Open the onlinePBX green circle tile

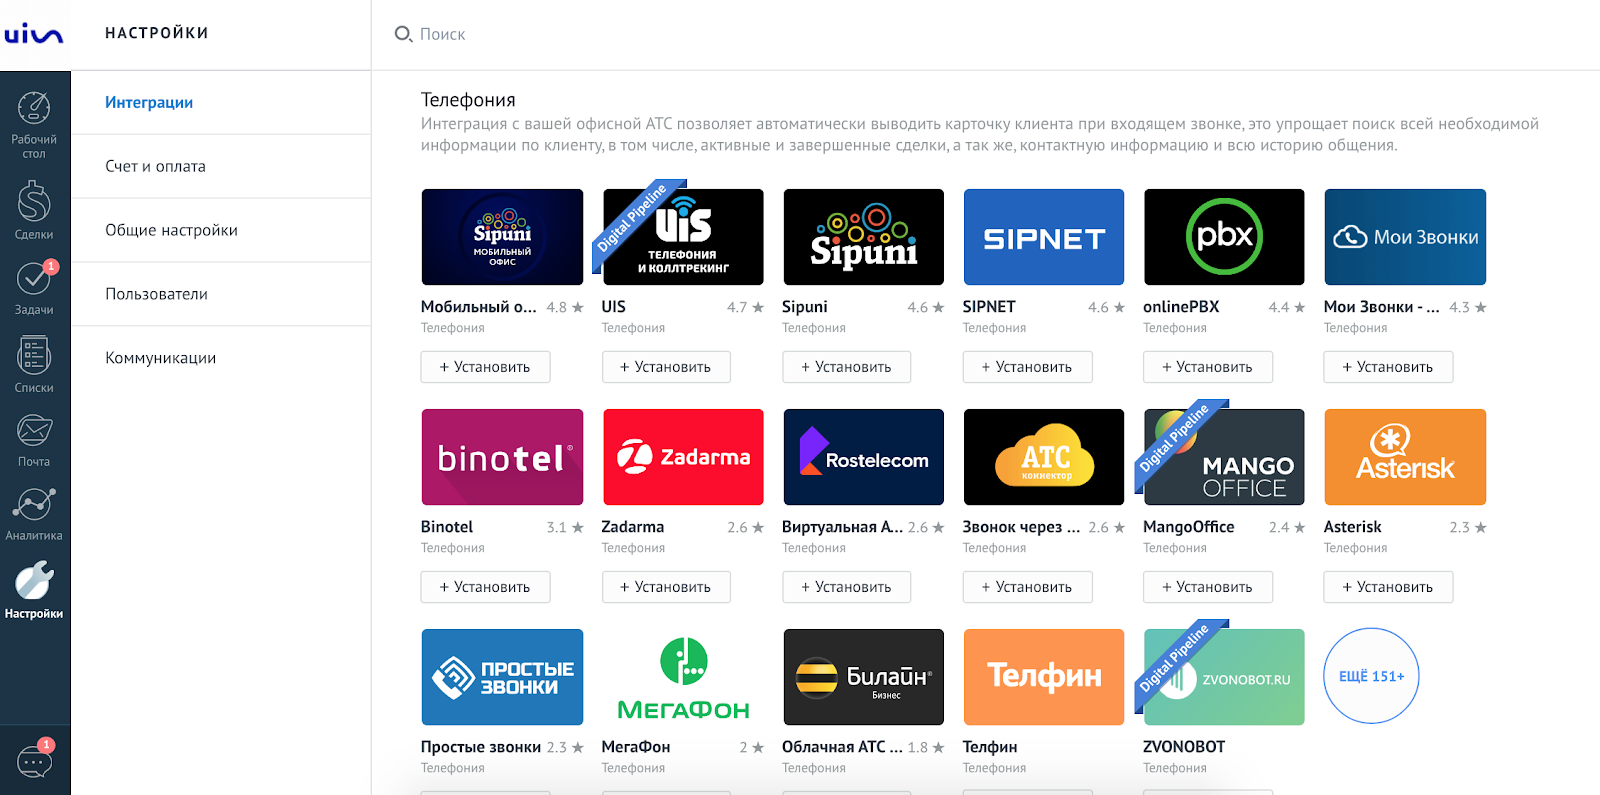coord(1224,237)
